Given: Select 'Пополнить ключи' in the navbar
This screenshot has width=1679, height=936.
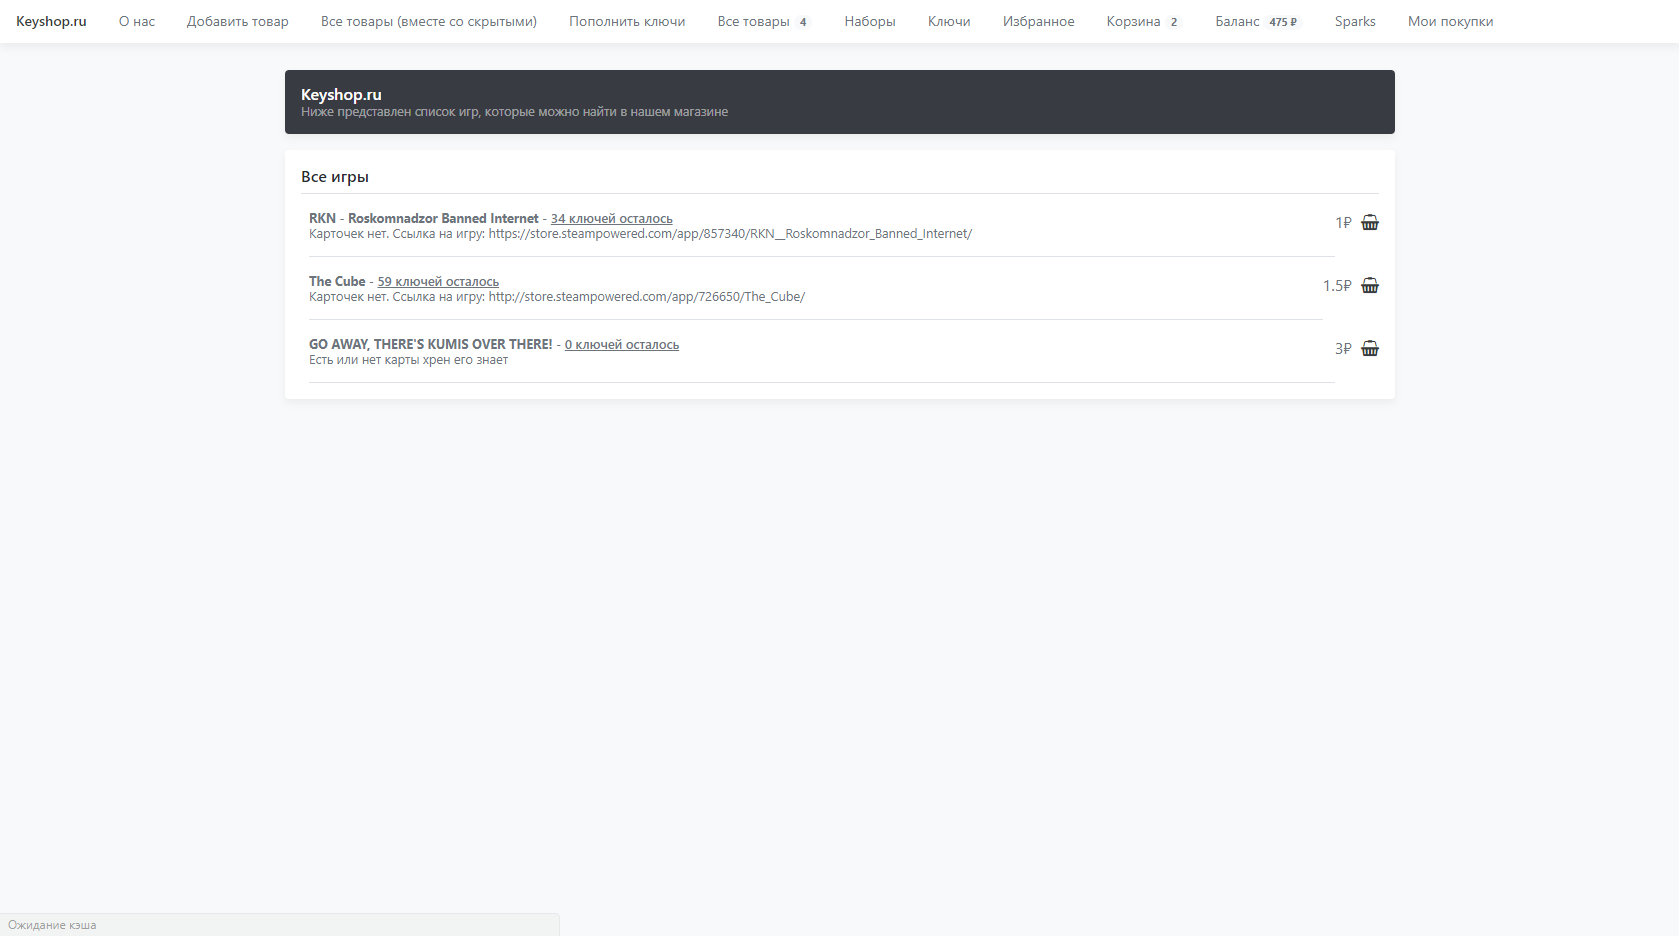Looking at the screenshot, I should pyautogui.click(x=627, y=22).
